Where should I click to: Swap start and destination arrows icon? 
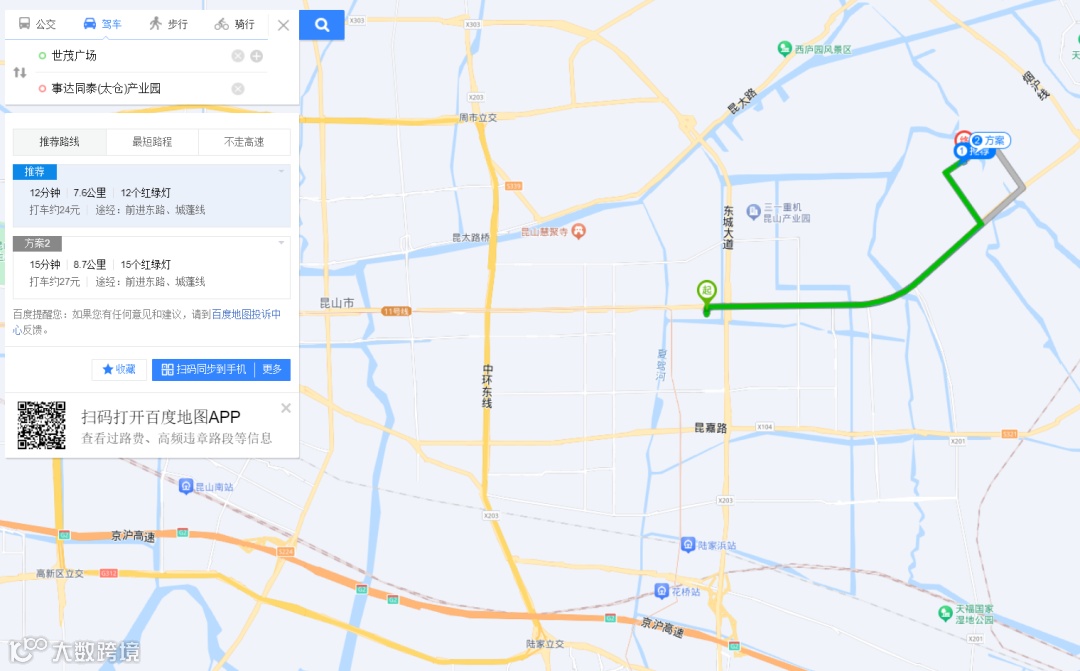point(20,72)
